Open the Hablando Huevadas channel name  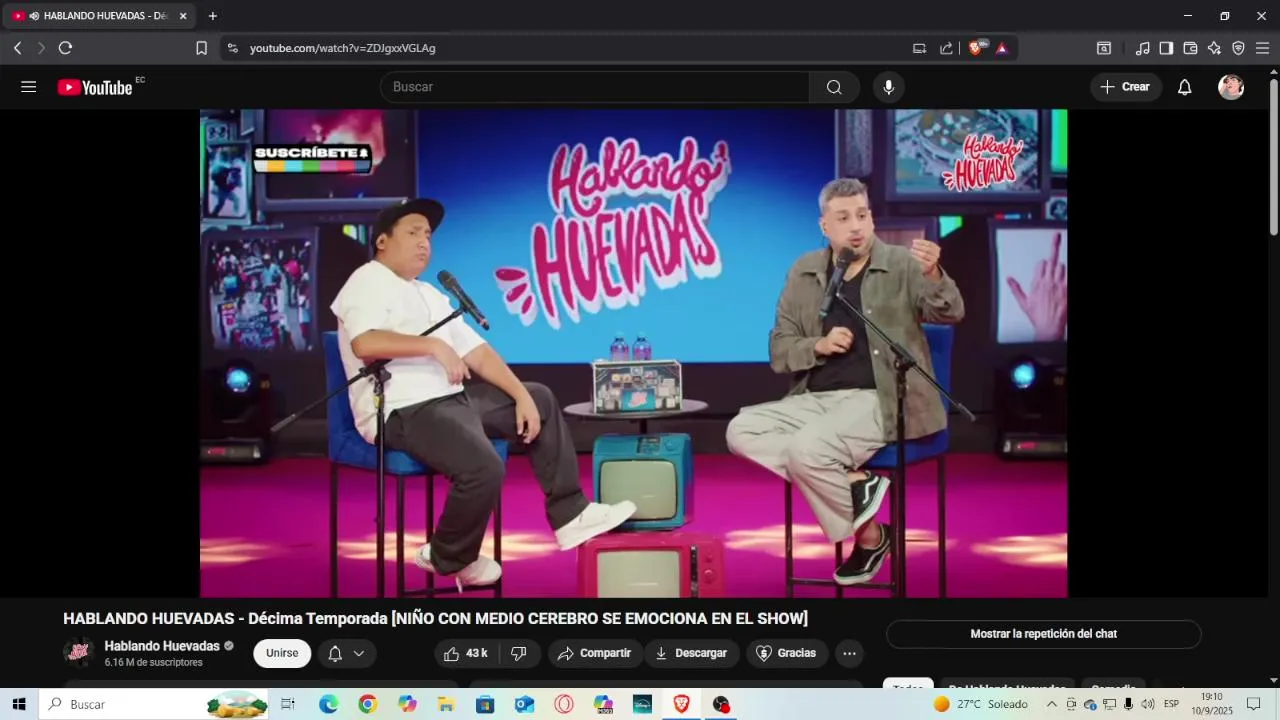[162, 646]
